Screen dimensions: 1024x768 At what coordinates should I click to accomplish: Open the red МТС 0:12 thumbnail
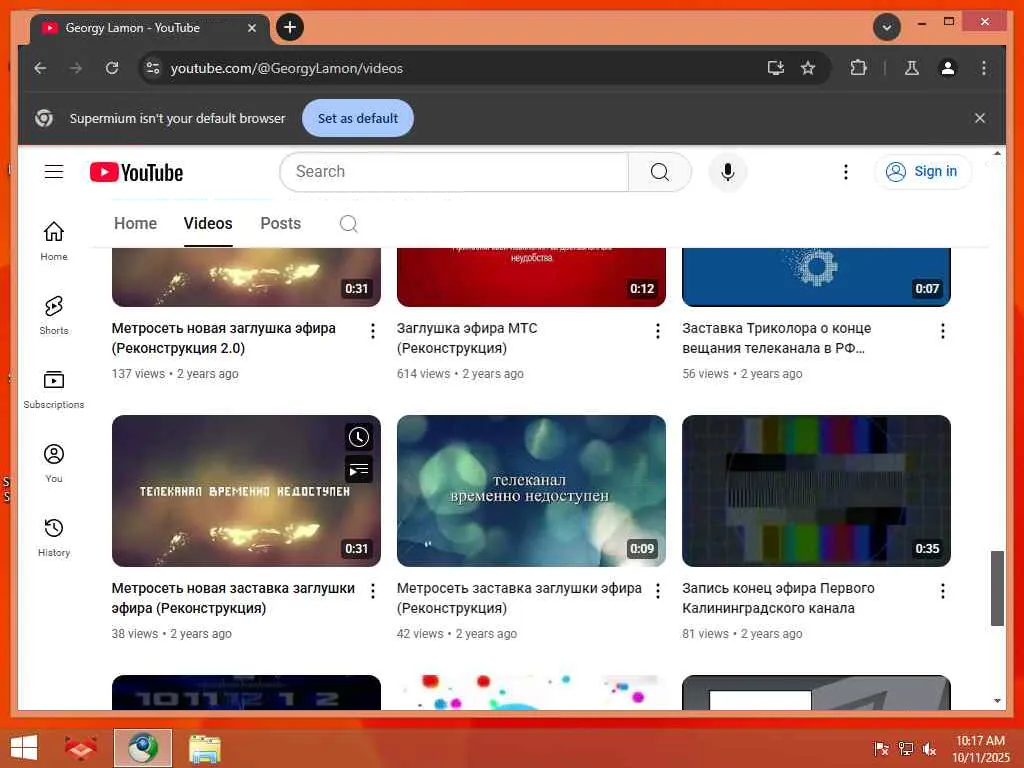[x=531, y=277]
